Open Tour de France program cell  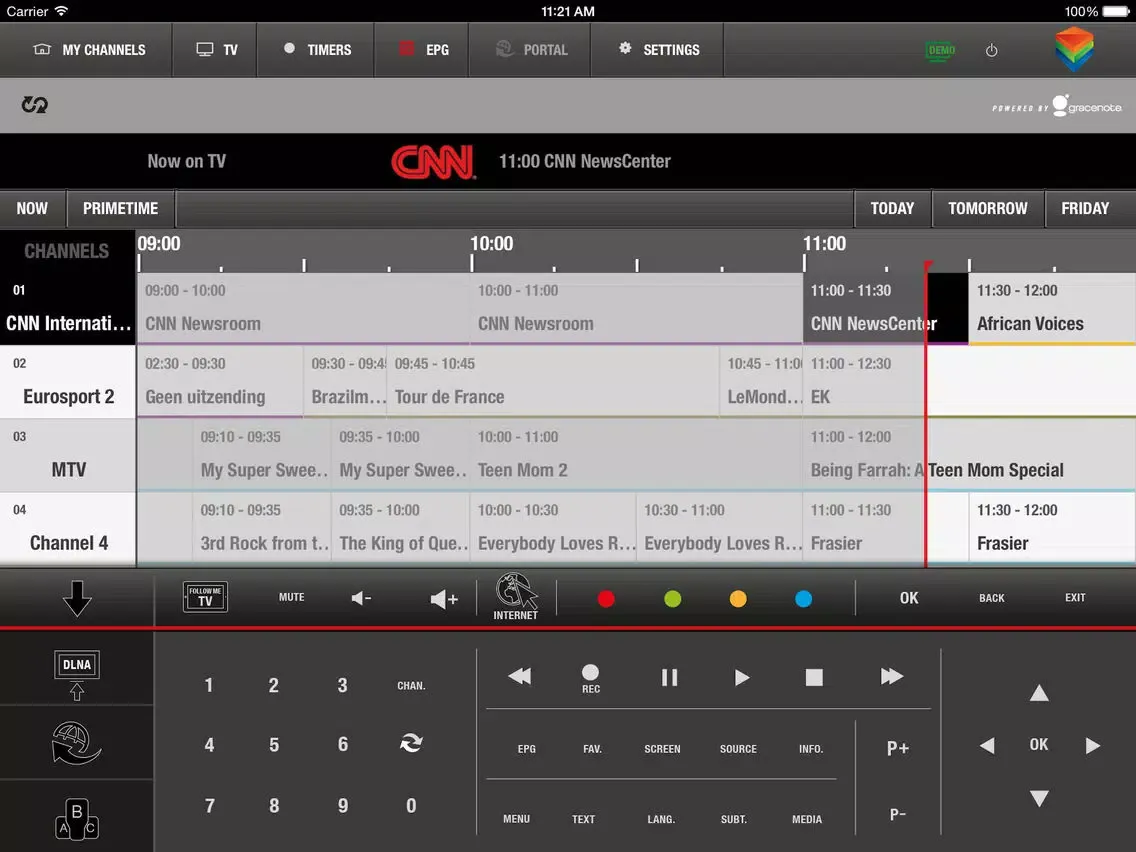tap(553, 382)
